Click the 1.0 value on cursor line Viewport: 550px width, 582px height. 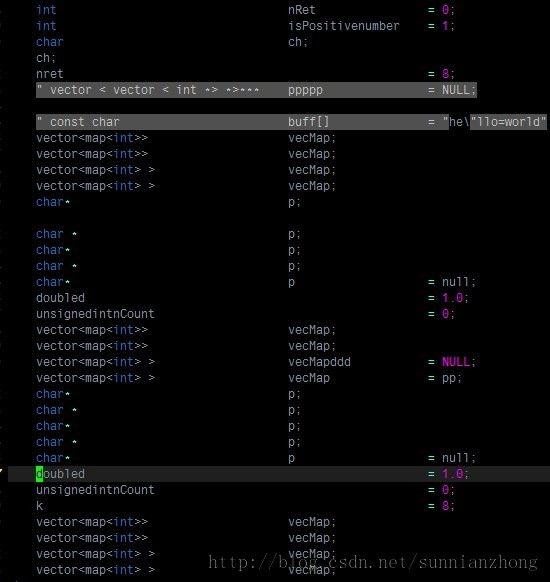pyautogui.click(x=452, y=474)
